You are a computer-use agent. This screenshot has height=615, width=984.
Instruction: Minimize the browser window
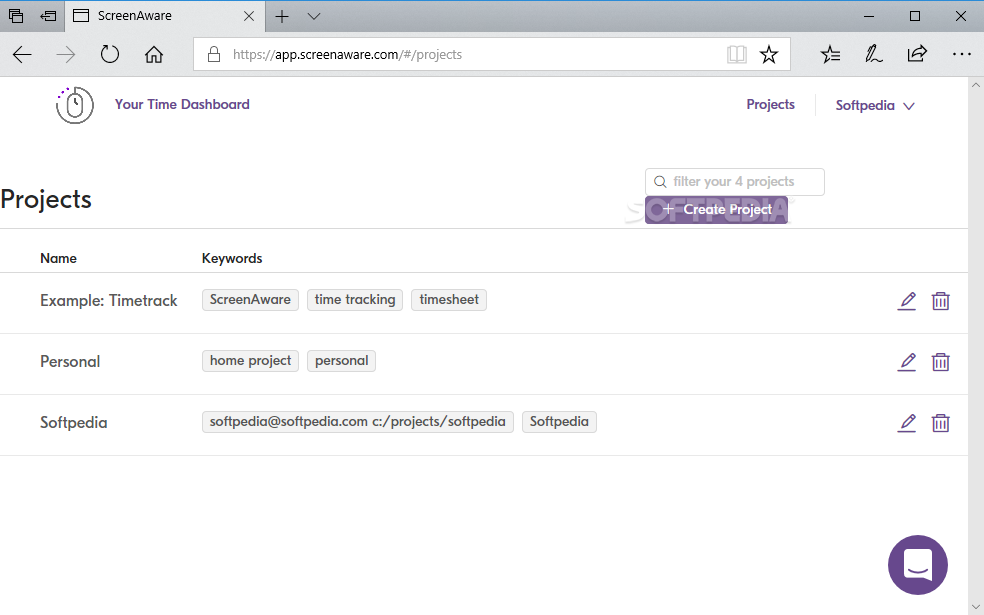coord(869,16)
